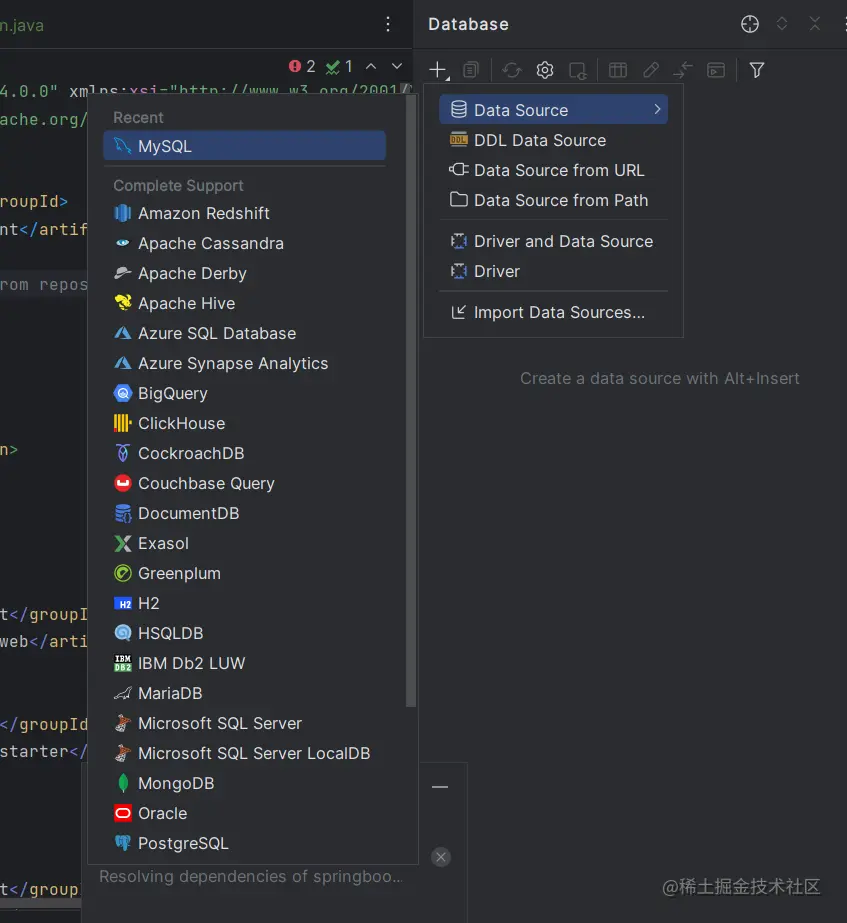
Task: Click 'Resolving dependencies of springboo...' status text
Action: pos(251,876)
